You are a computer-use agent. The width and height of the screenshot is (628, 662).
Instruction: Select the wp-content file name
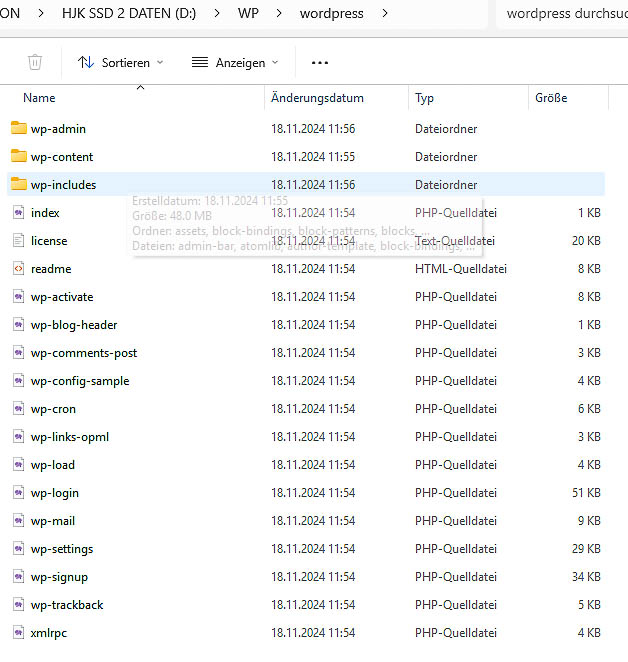click(x=62, y=157)
